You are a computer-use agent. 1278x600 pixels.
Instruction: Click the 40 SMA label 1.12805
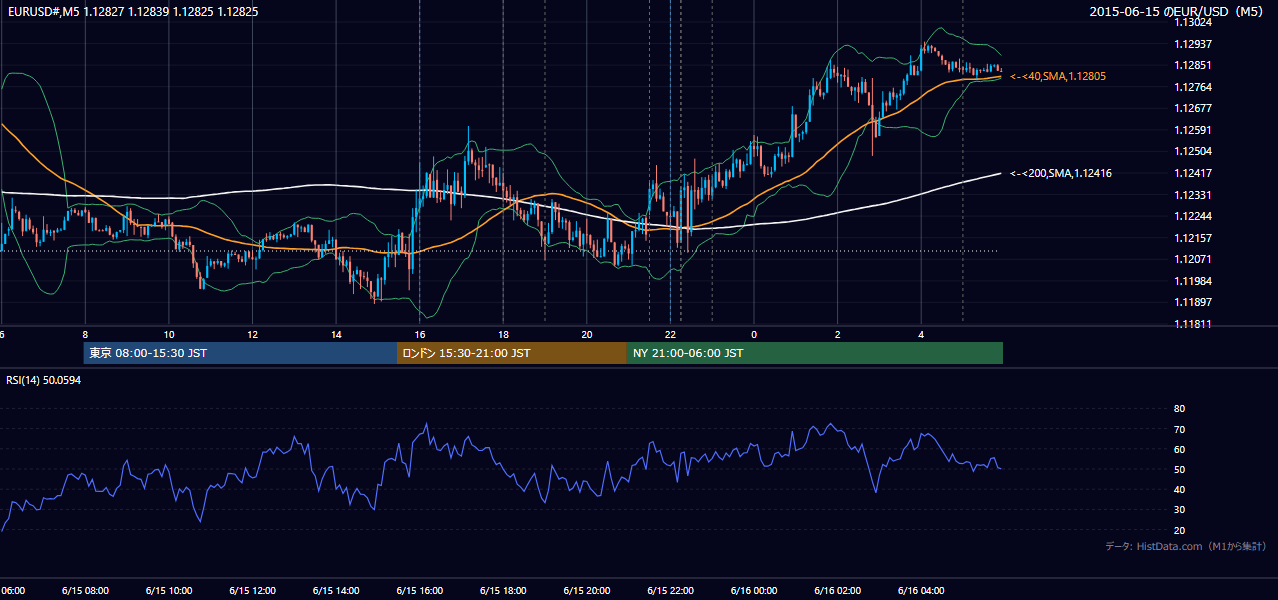pyautogui.click(x=1058, y=76)
